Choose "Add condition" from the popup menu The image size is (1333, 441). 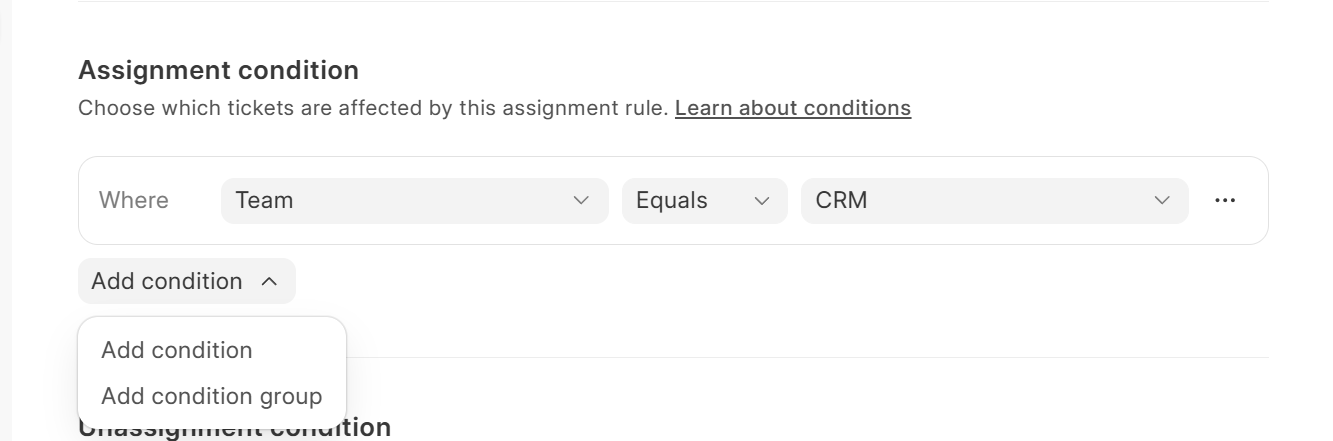click(x=177, y=350)
